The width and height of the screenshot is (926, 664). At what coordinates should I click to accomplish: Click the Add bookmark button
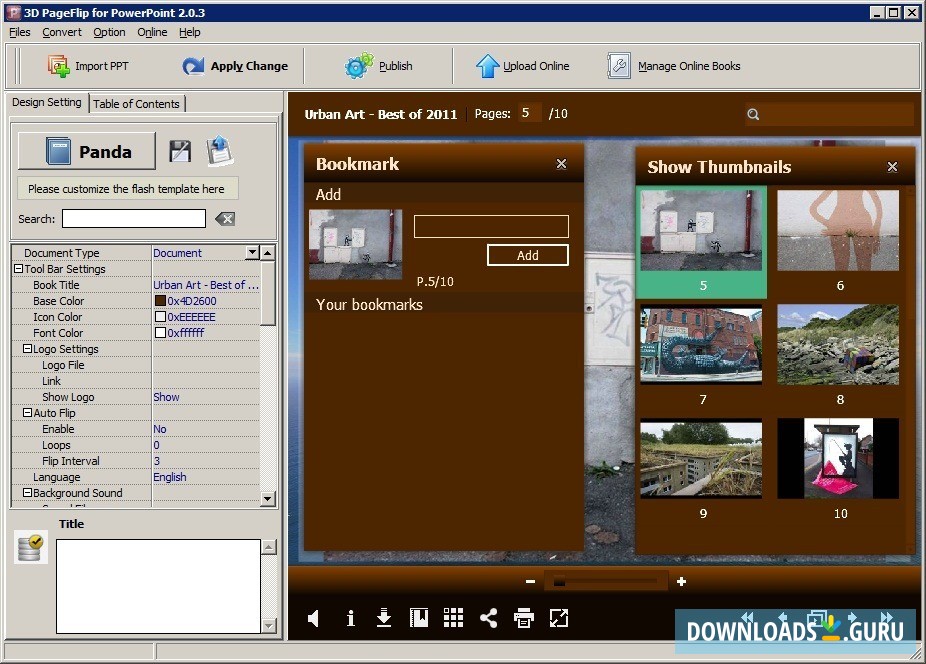pyautogui.click(x=527, y=255)
